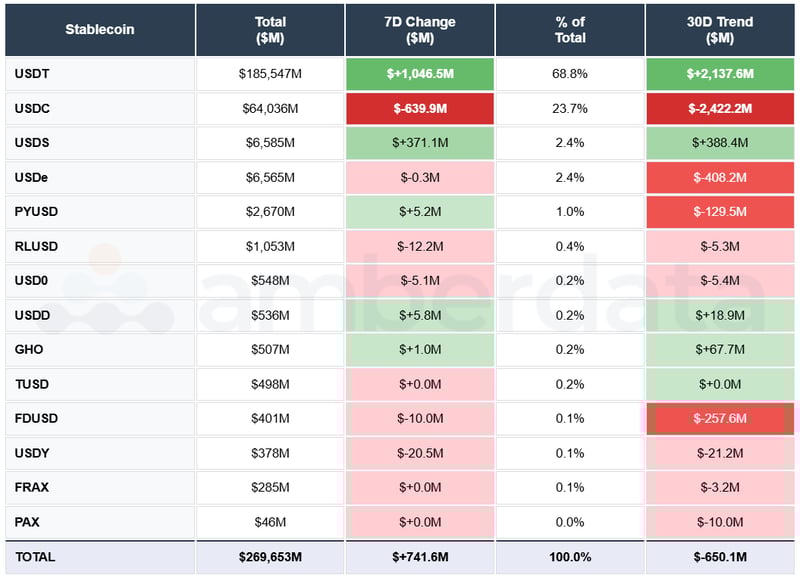Click the 7D Change ($M) header
The width and height of the screenshot is (800, 578).
pyautogui.click(x=420, y=30)
